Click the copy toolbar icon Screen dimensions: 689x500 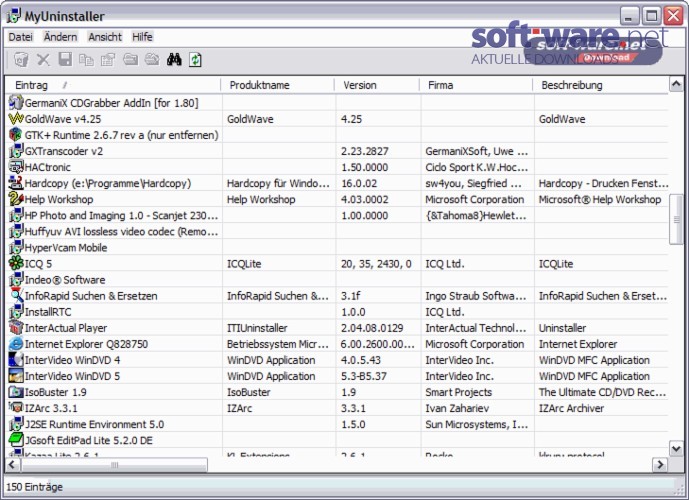click(x=86, y=59)
